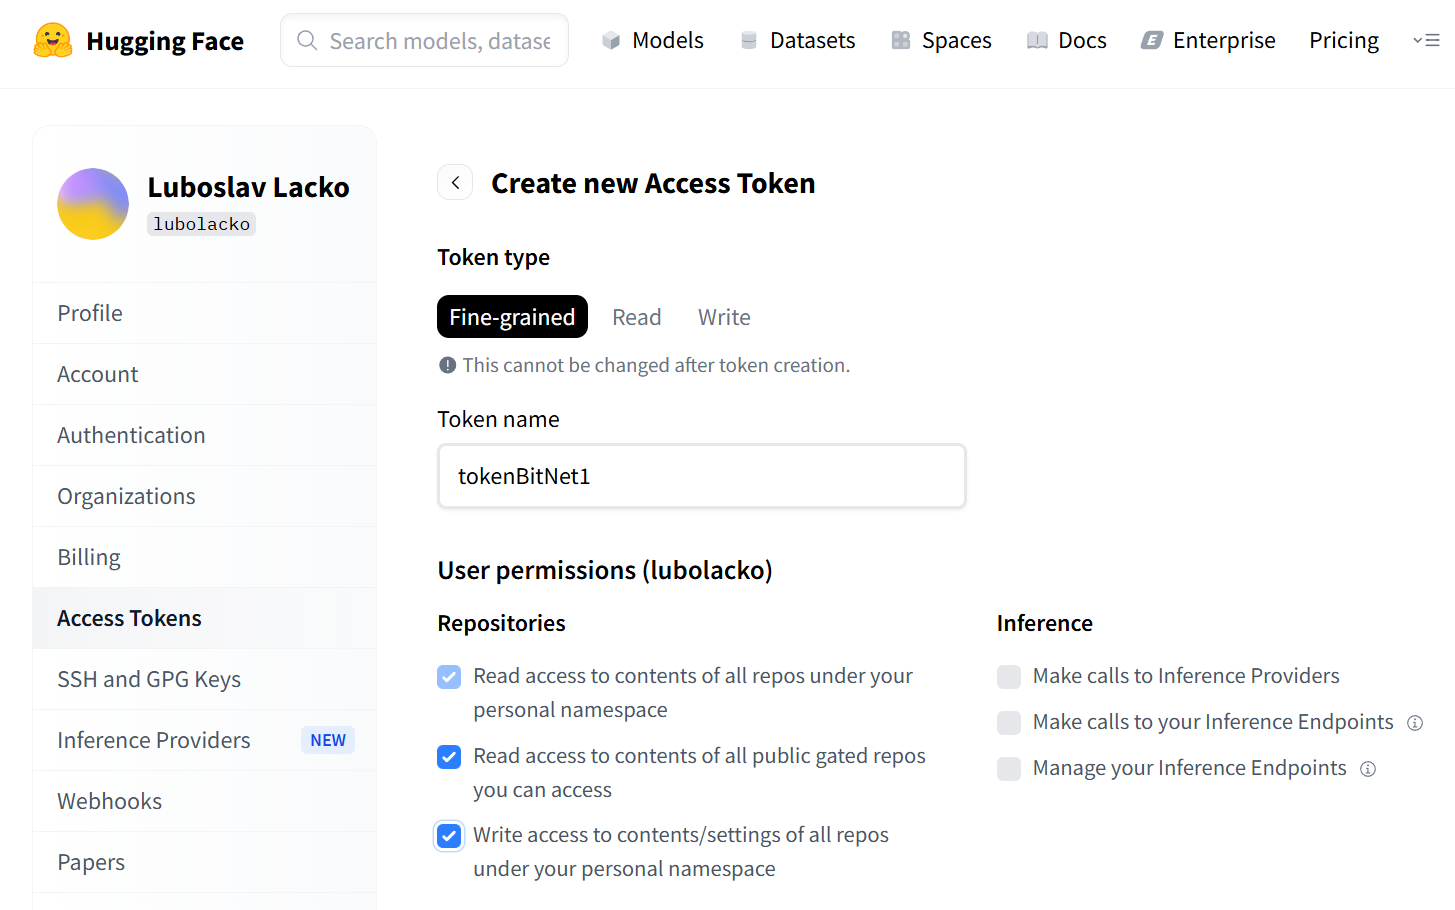Screen dimensions: 1455x910
Task: Toggle read access to public gated repos
Action: click(449, 757)
